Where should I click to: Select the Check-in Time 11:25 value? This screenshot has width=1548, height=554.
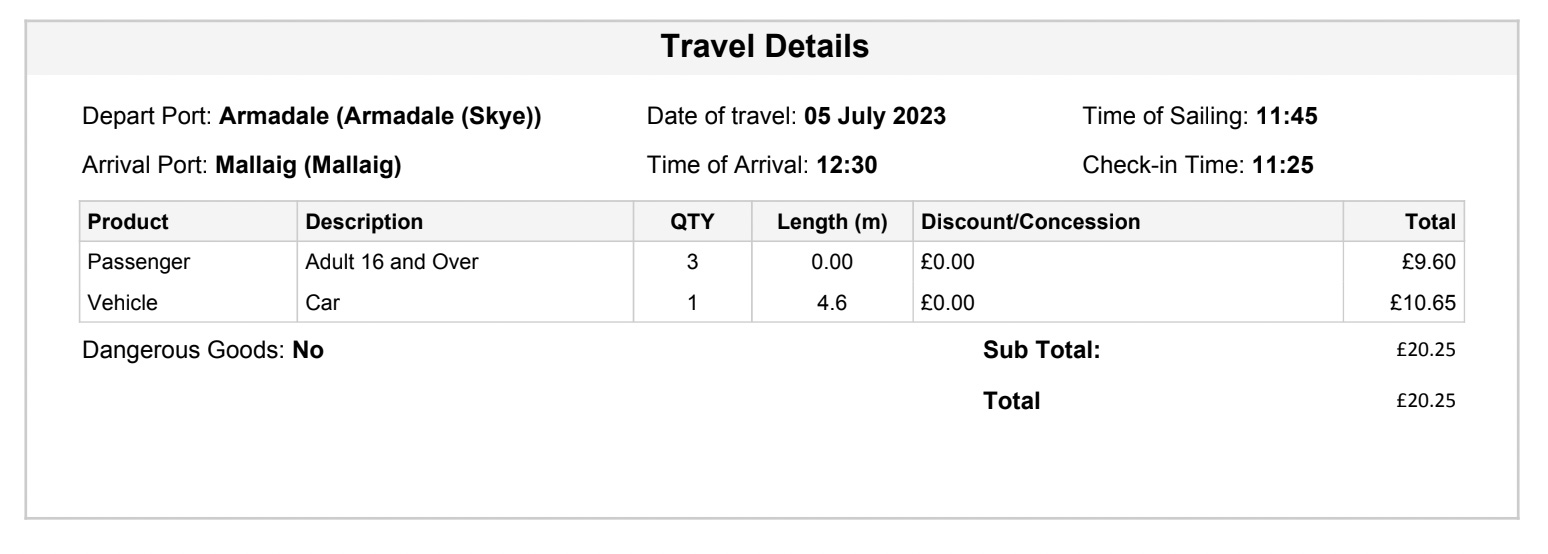[1284, 165]
